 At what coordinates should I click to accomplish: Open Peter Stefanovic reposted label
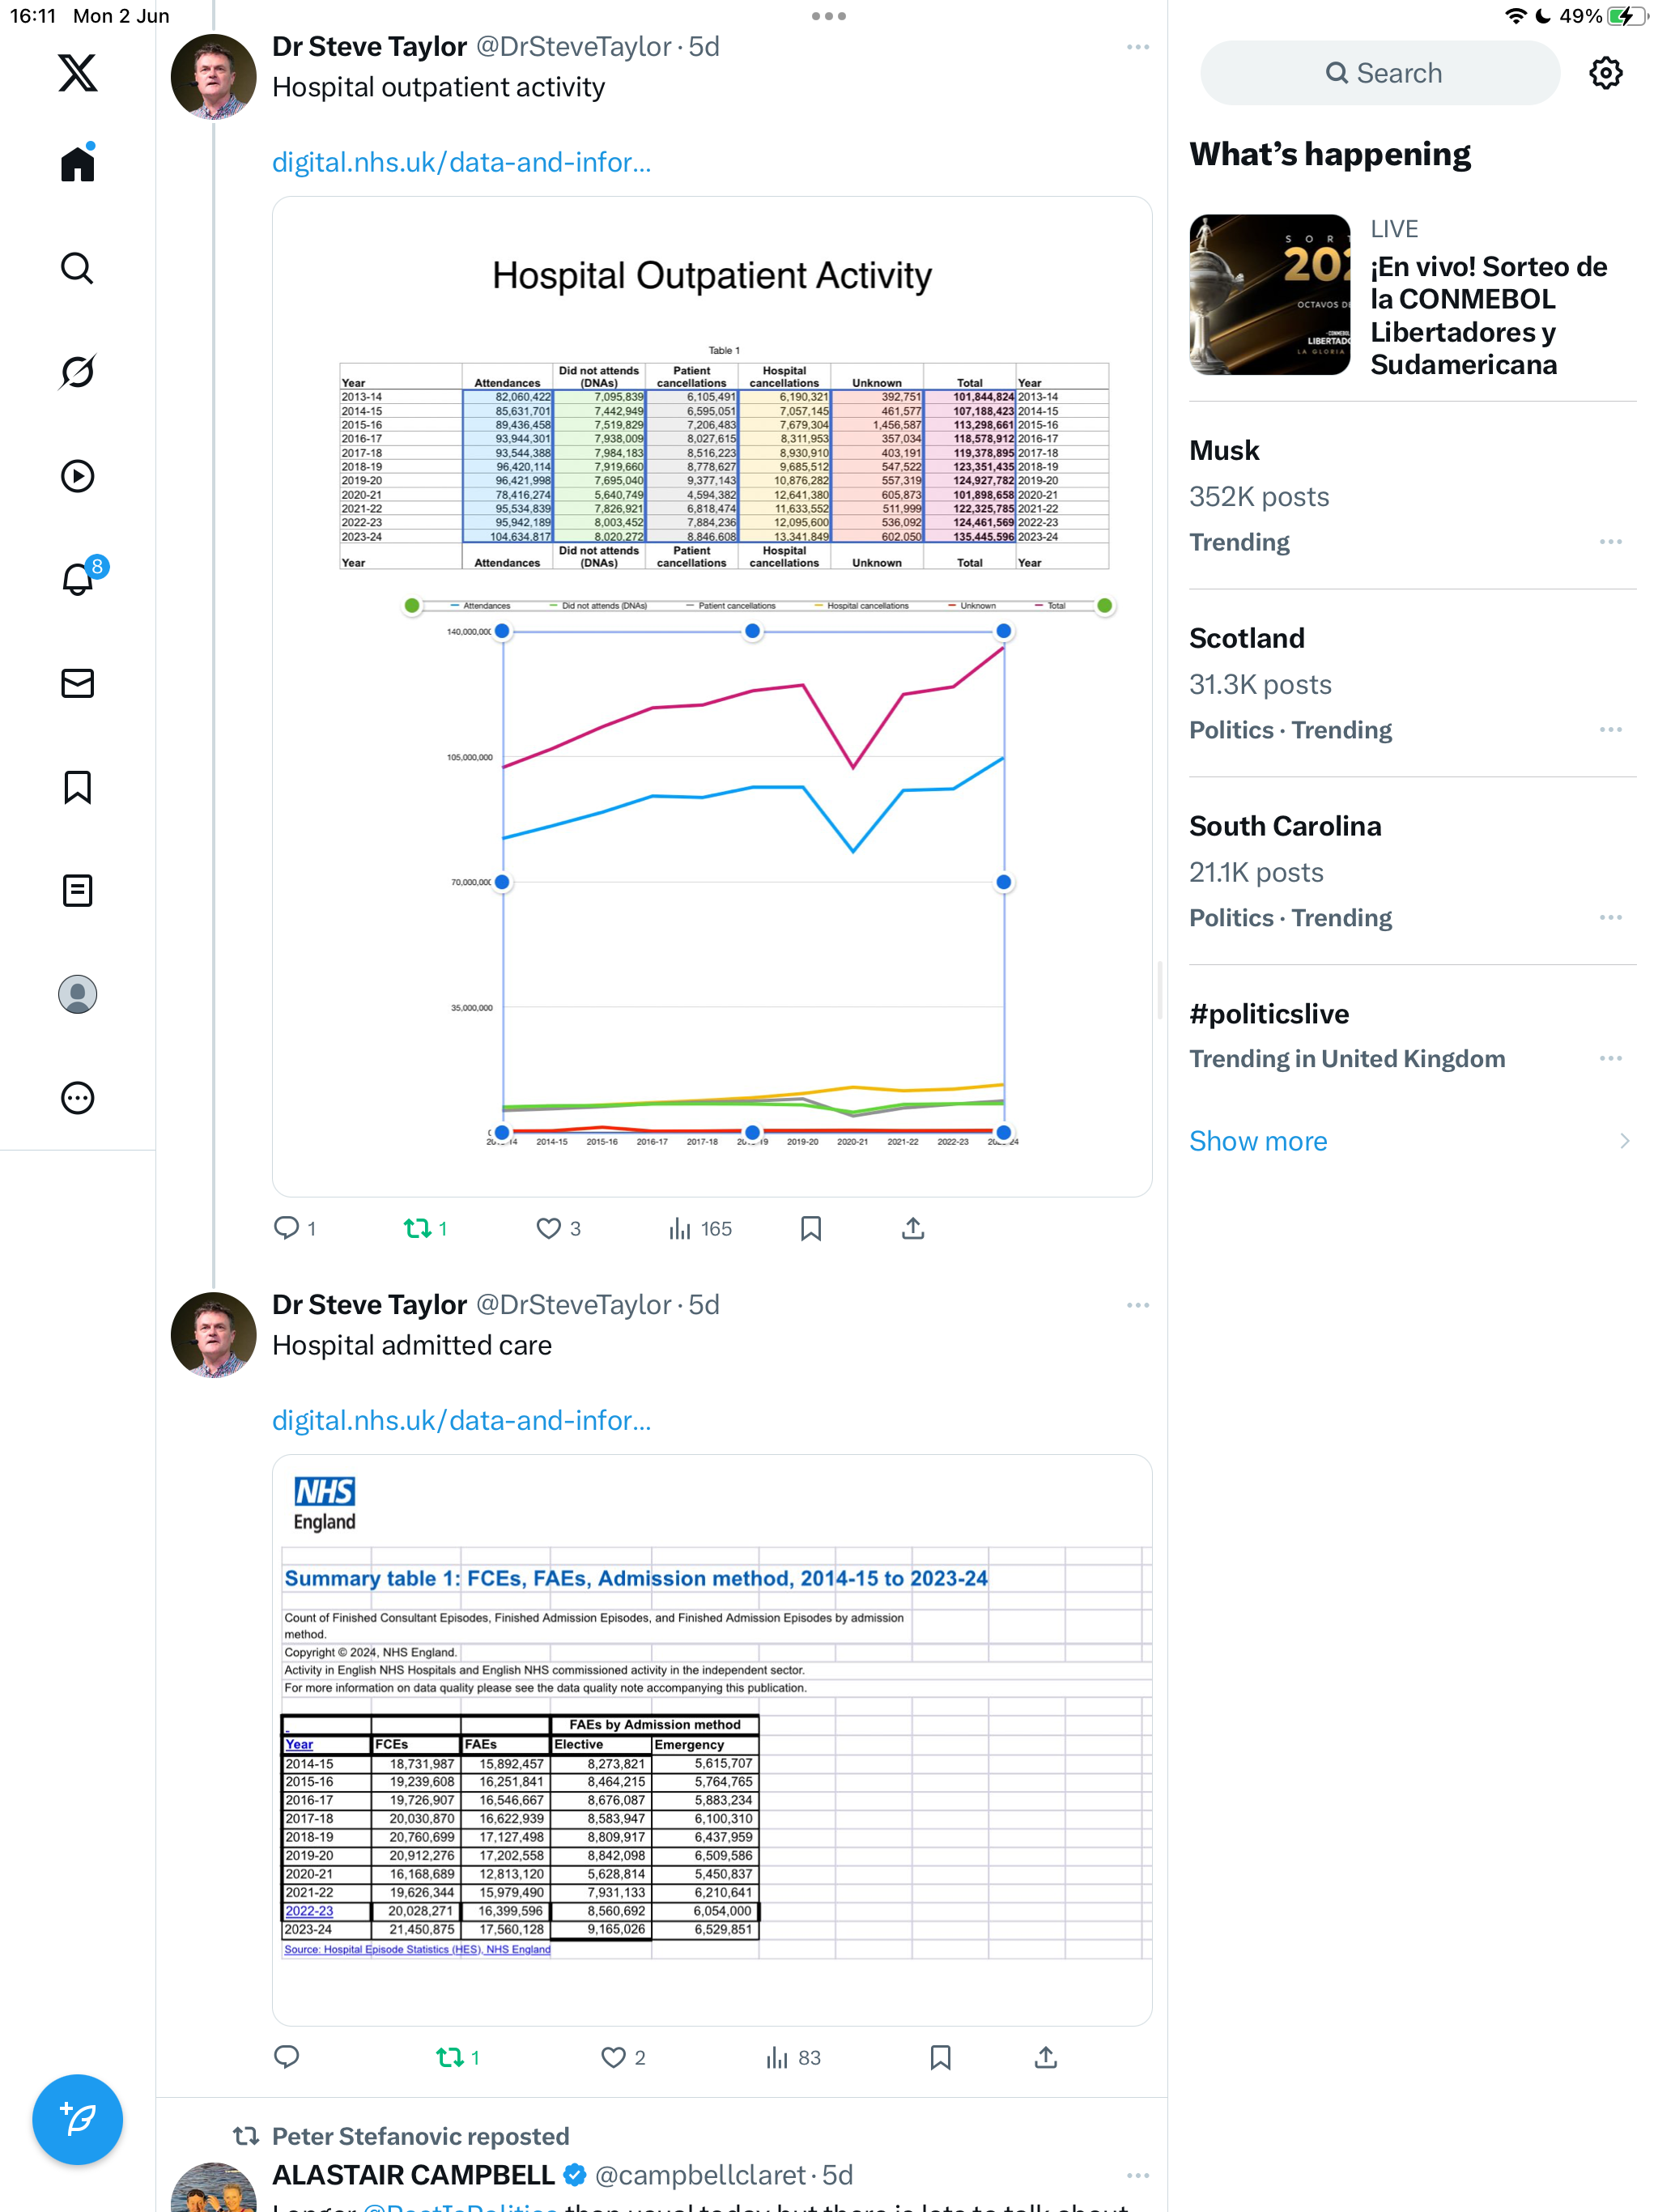click(420, 2136)
